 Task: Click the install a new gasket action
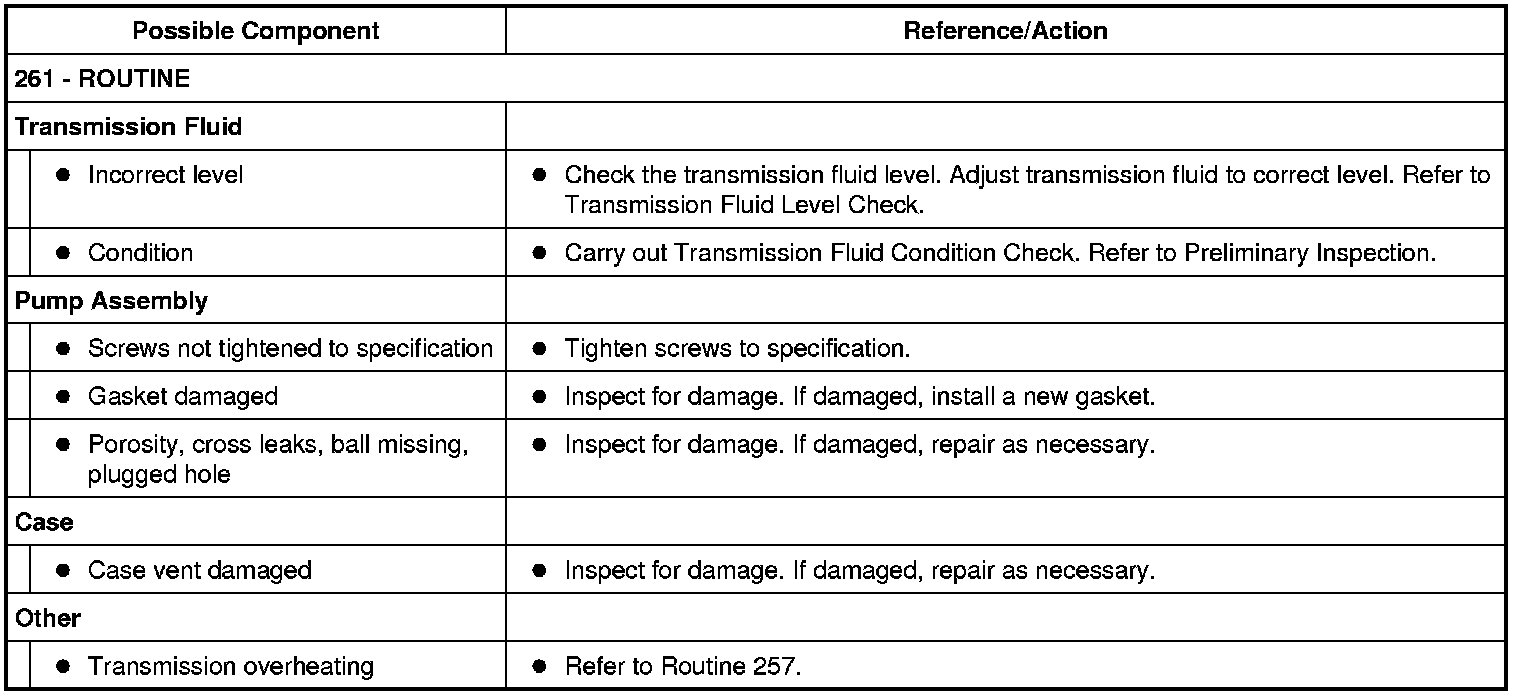[x=1042, y=397]
